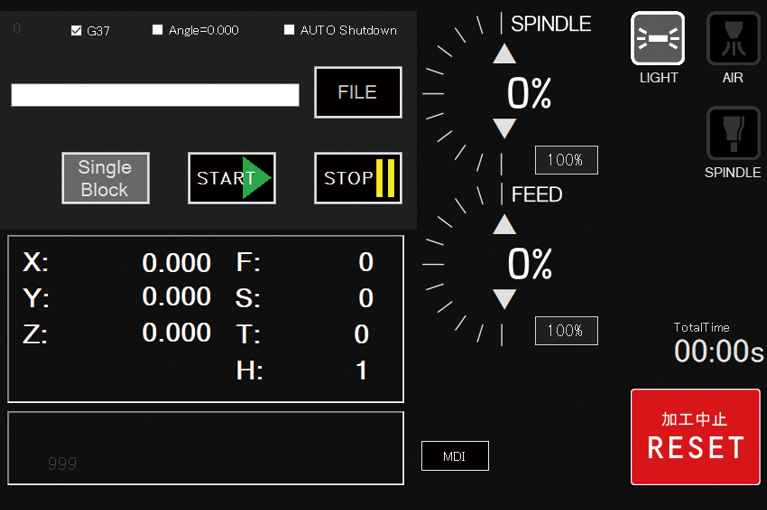Reset feed override to 100%

pyautogui.click(x=566, y=331)
